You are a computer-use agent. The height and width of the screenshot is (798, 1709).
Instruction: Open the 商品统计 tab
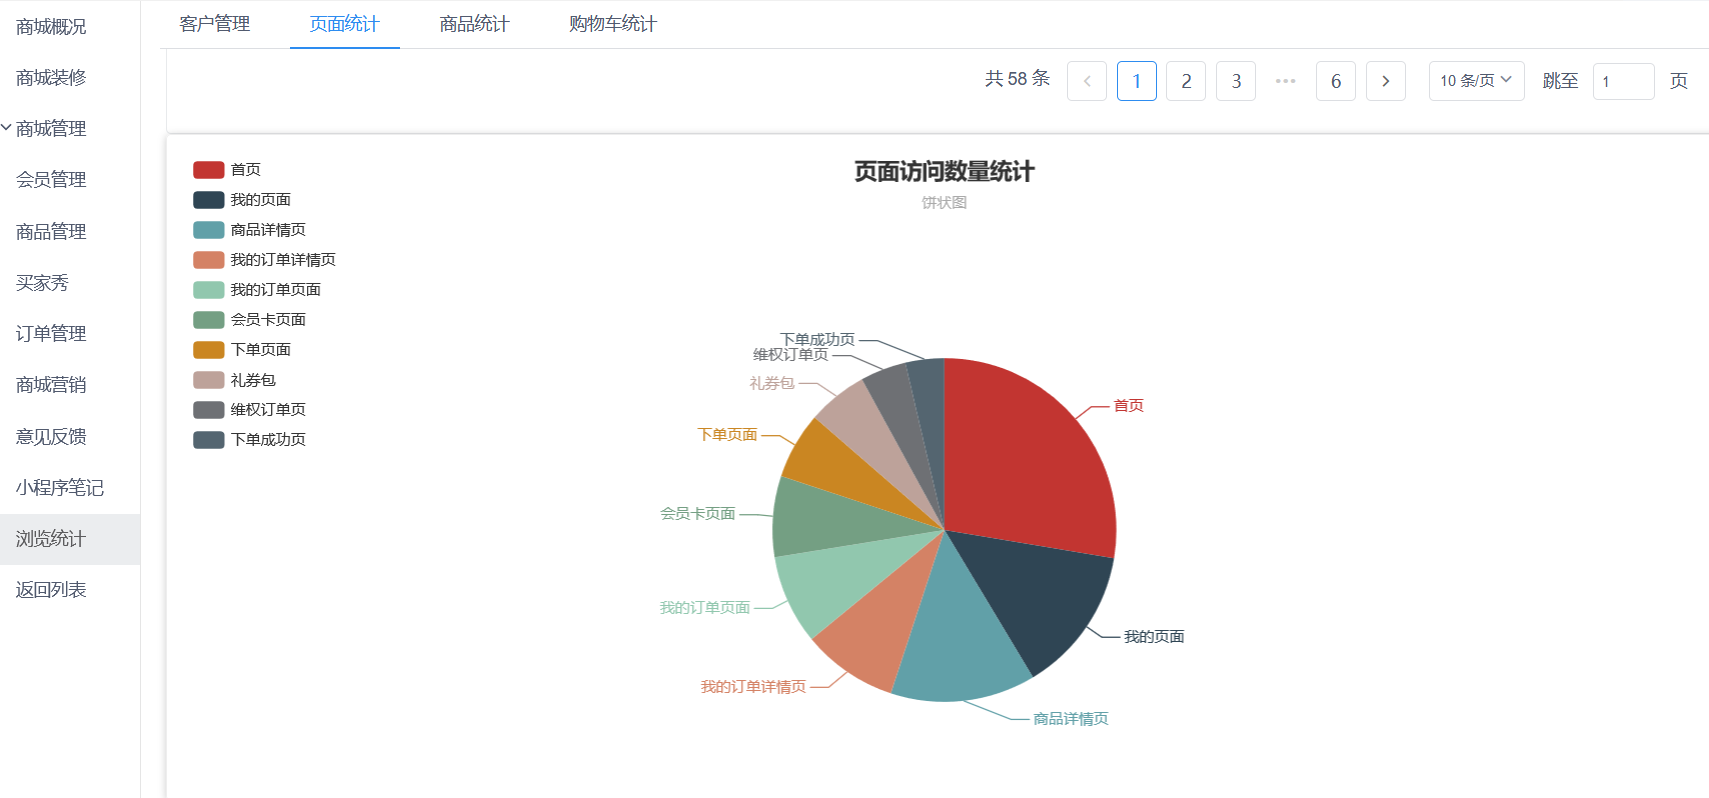point(475,24)
